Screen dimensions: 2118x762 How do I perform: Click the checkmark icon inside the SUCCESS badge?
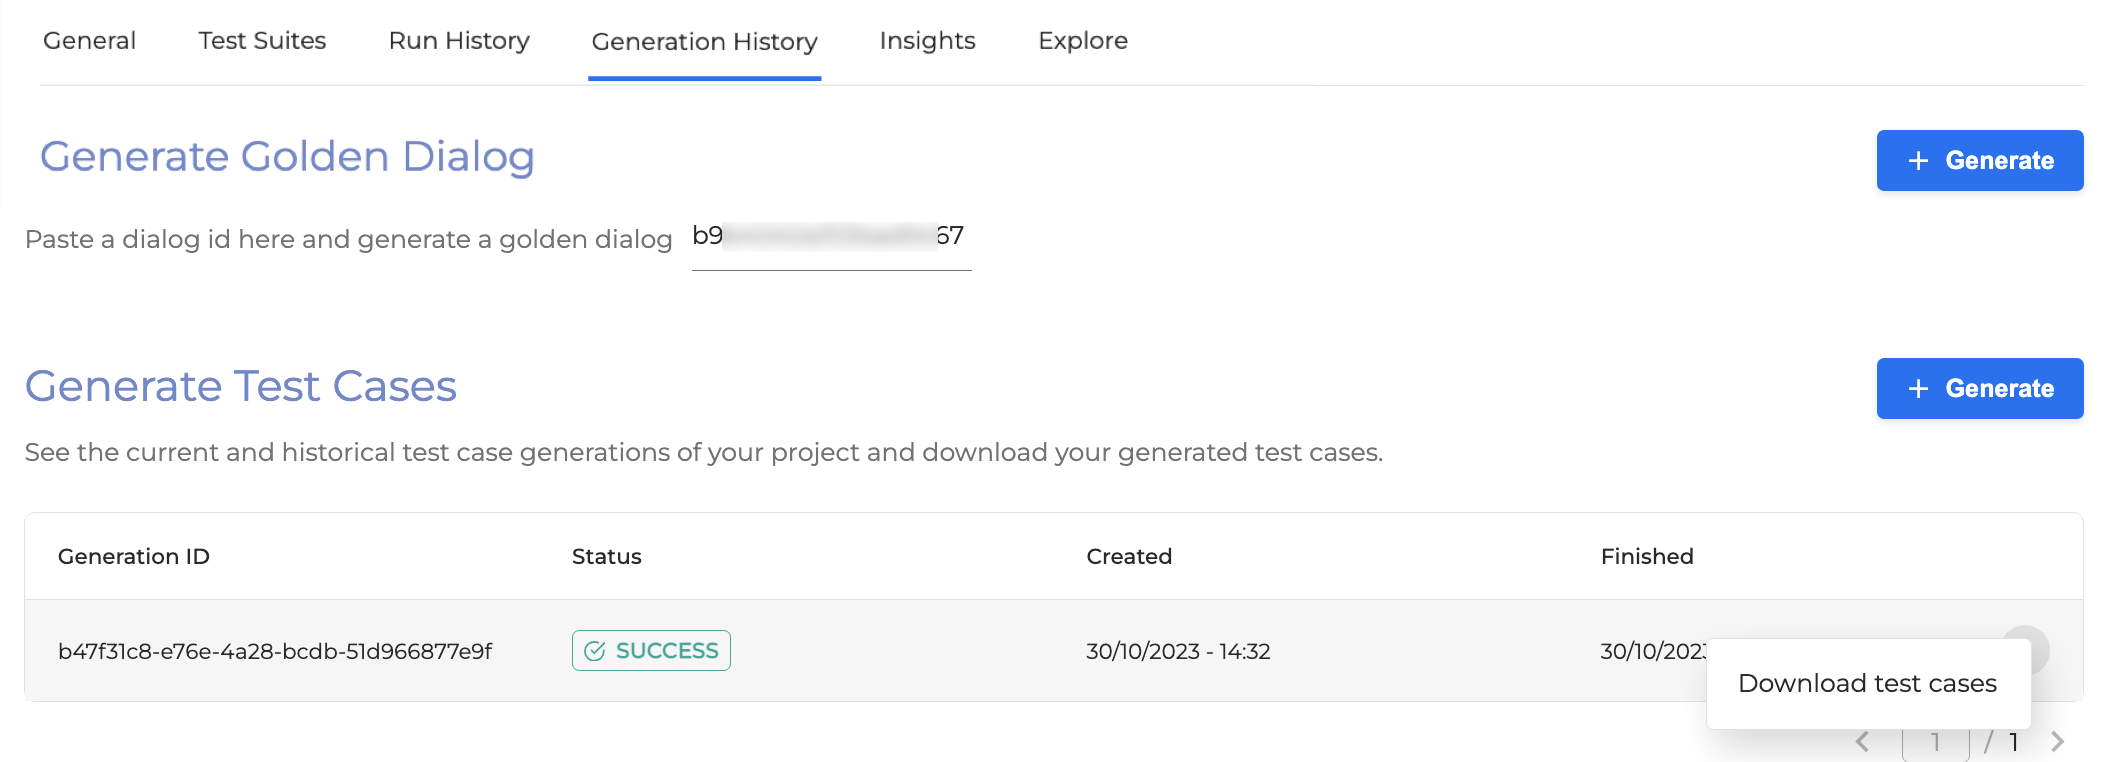coord(595,650)
